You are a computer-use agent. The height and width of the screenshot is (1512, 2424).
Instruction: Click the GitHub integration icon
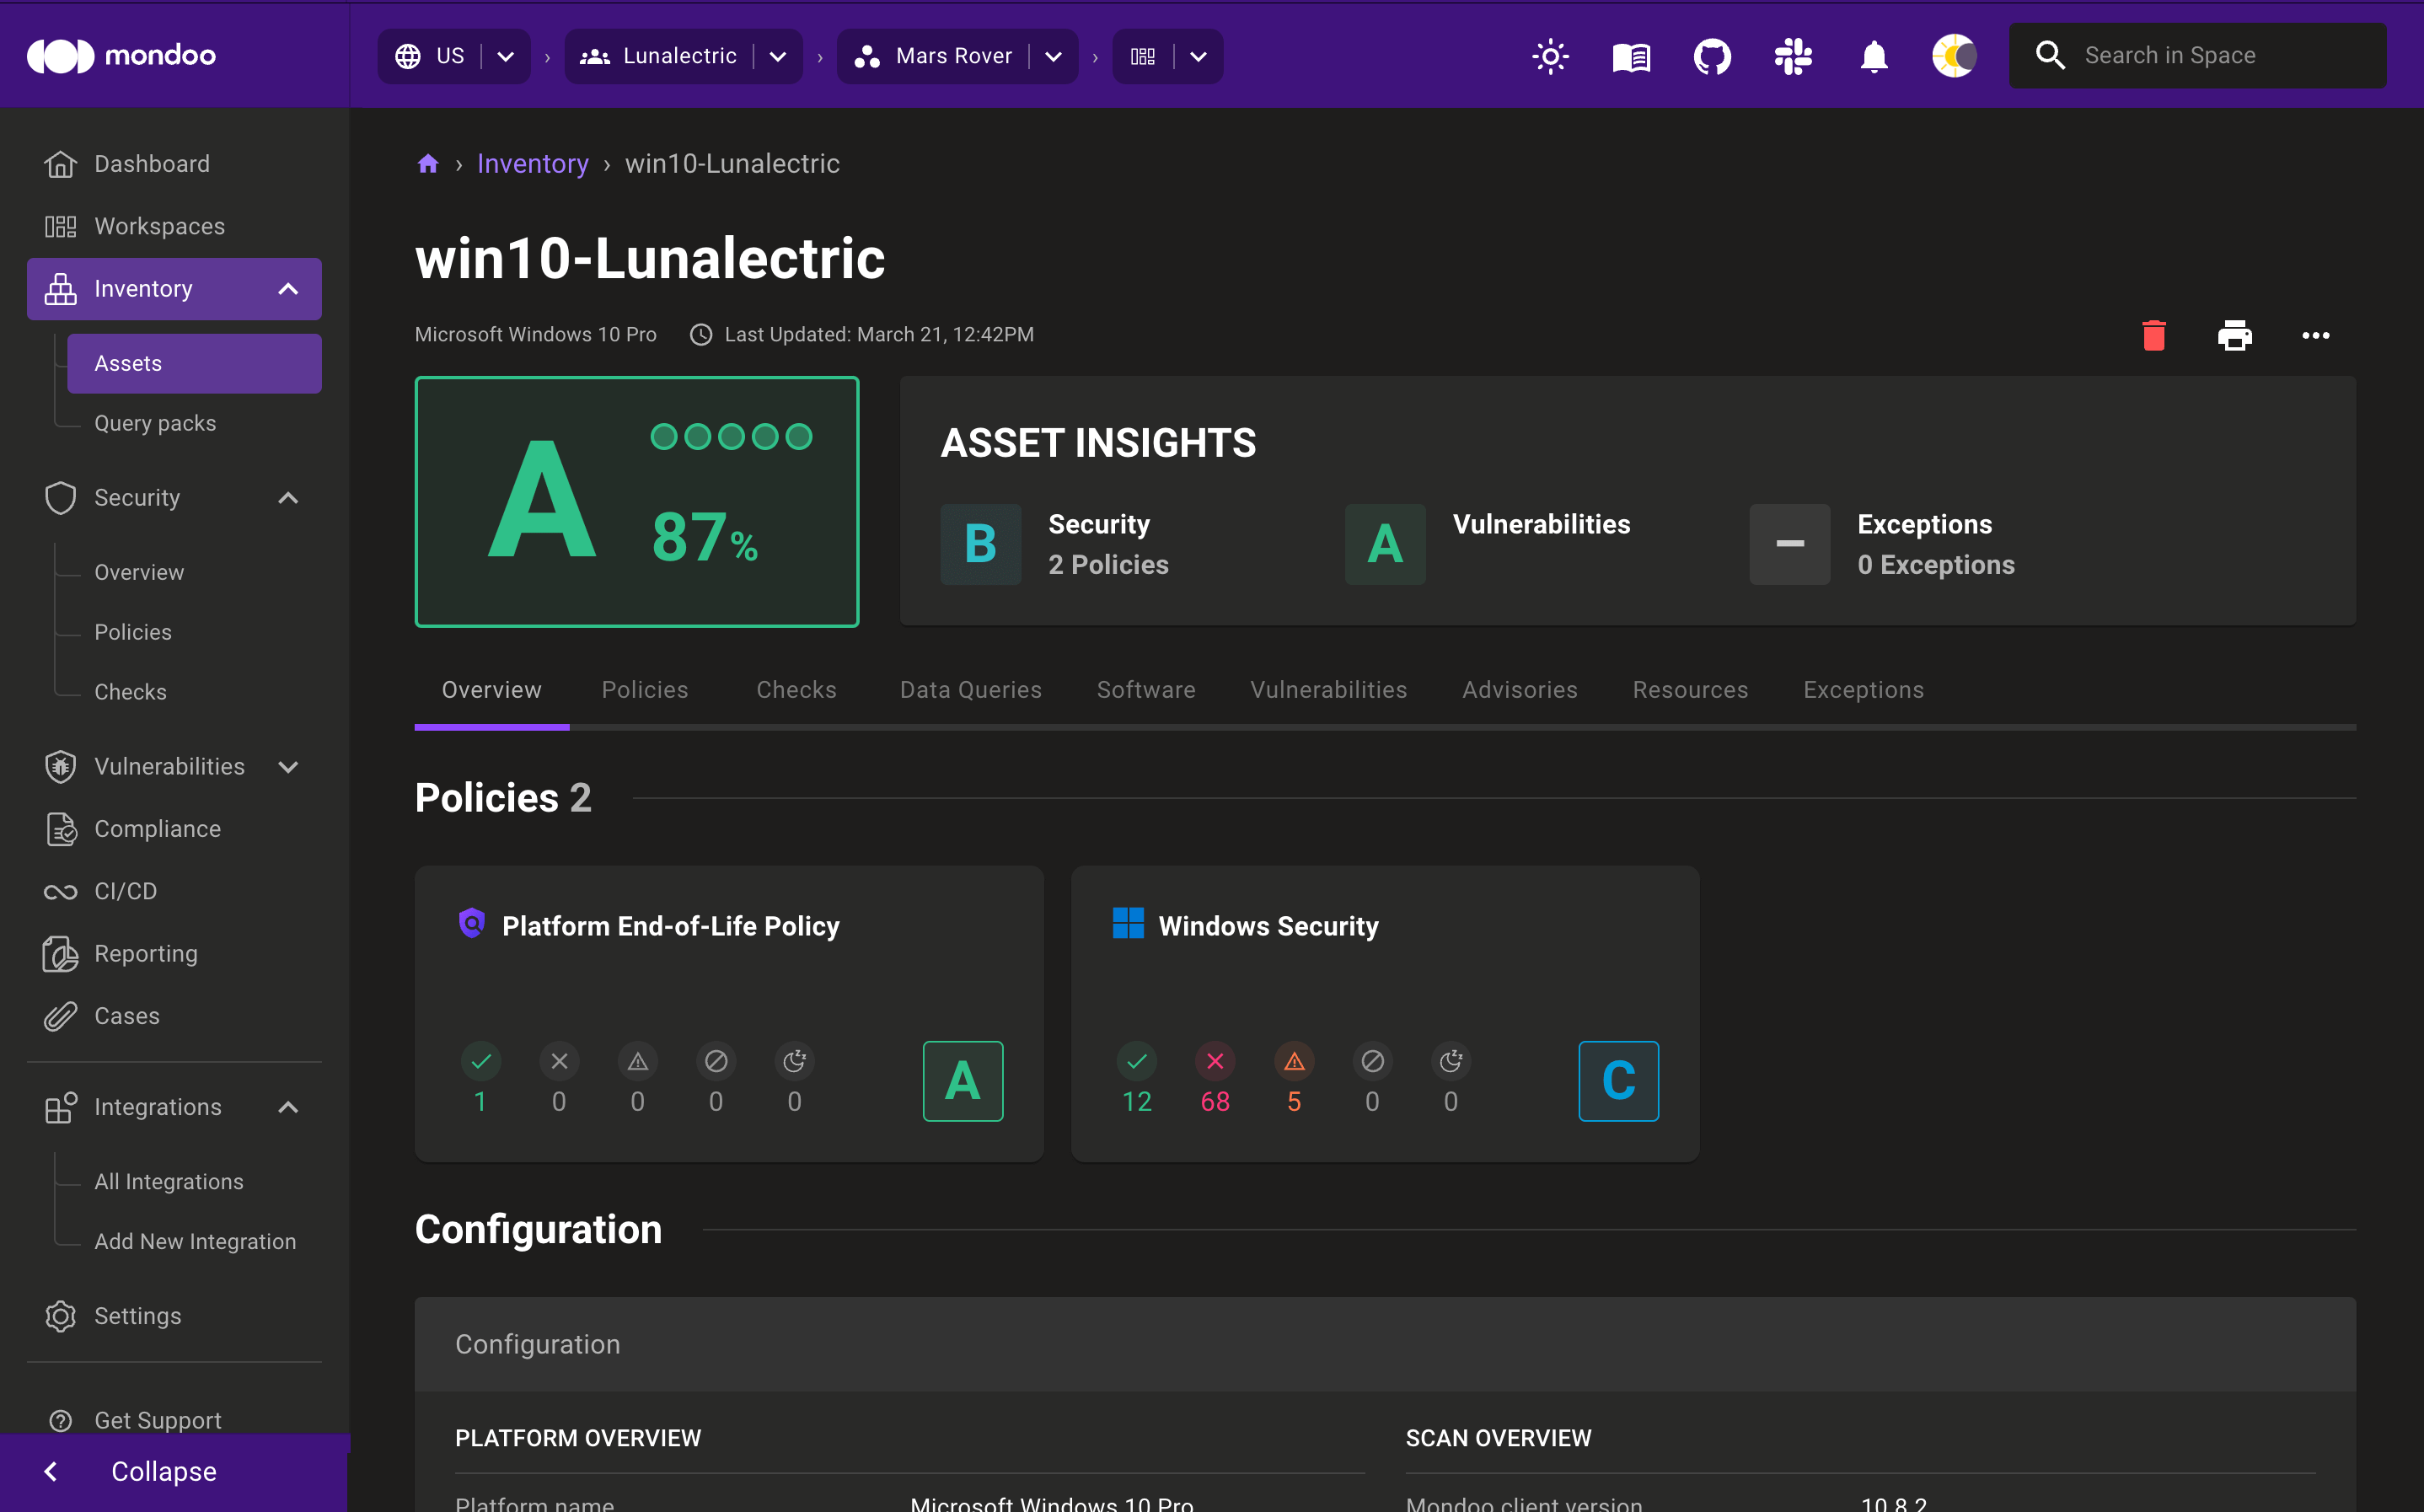pyautogui.click(x=1710, y=56)
